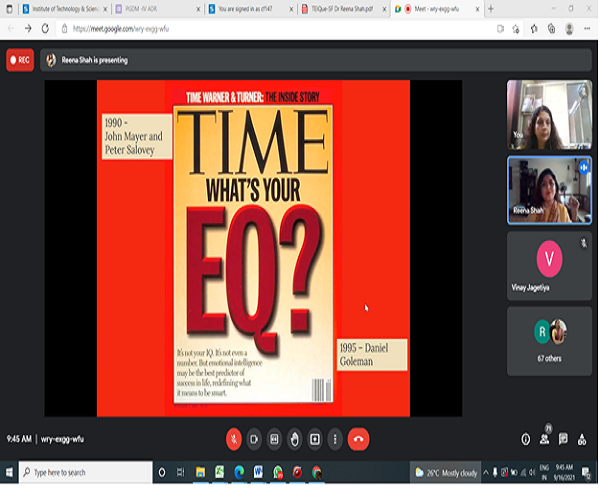
Task: Open the activities icon
Action: (582, 439)
